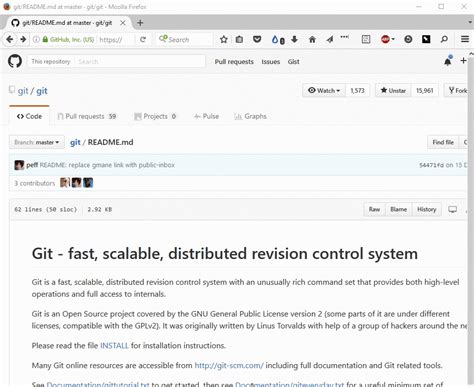
Task: Click the git breadcrumb before README.md
Action: point(75,142)
